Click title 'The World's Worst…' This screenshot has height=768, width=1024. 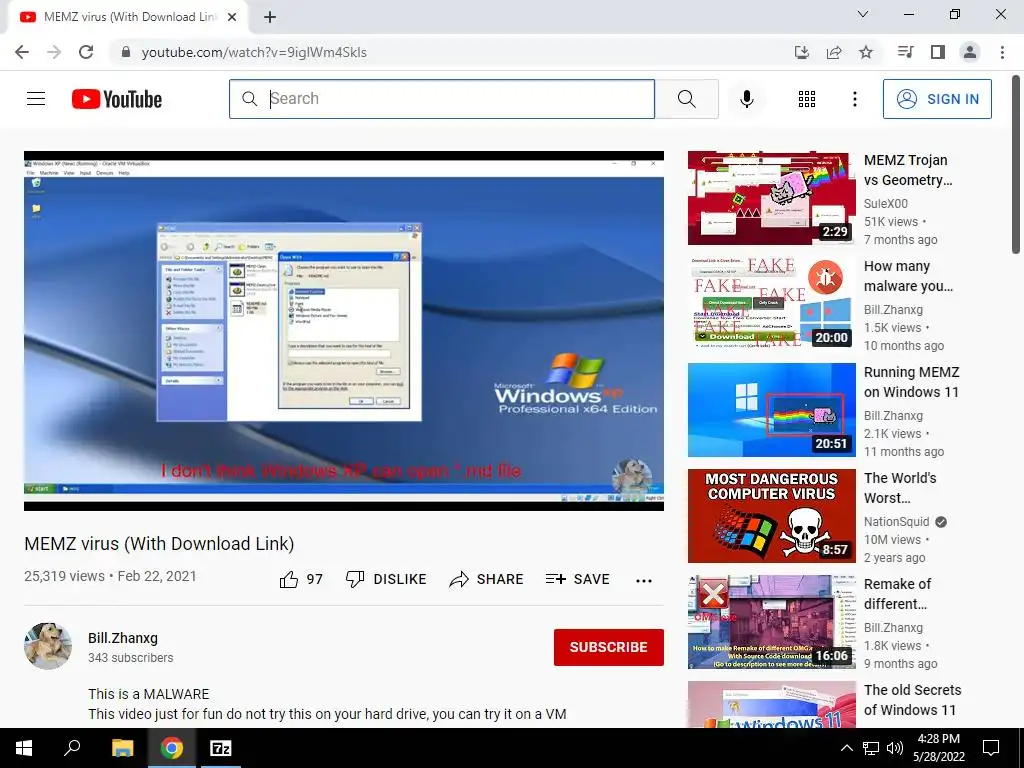900,488
